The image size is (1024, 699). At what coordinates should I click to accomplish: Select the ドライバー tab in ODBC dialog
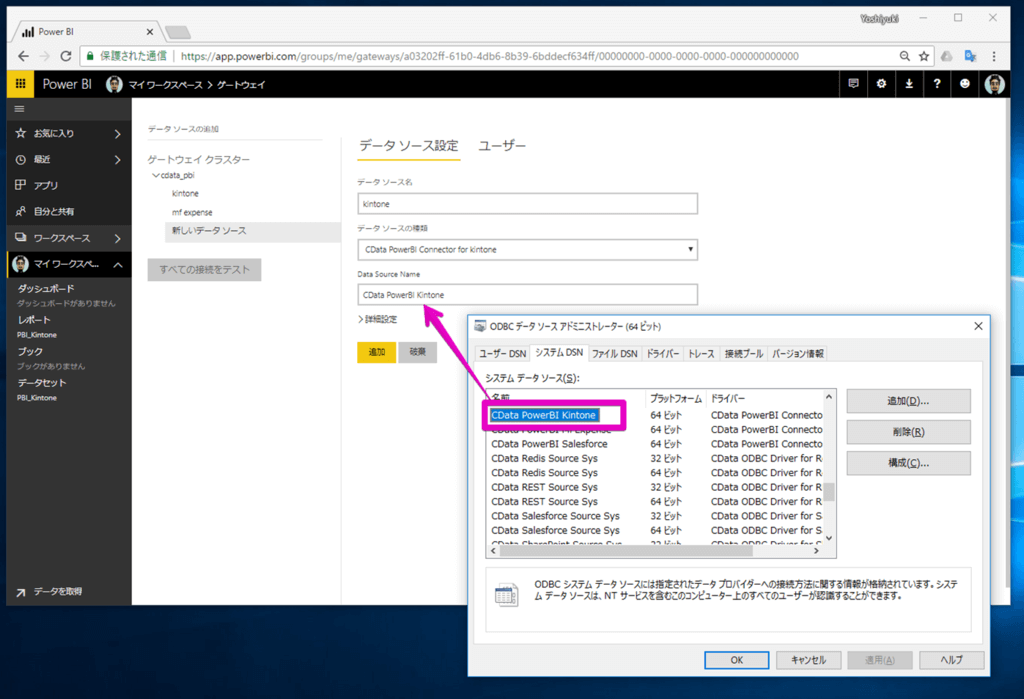(x=662, y=353)
